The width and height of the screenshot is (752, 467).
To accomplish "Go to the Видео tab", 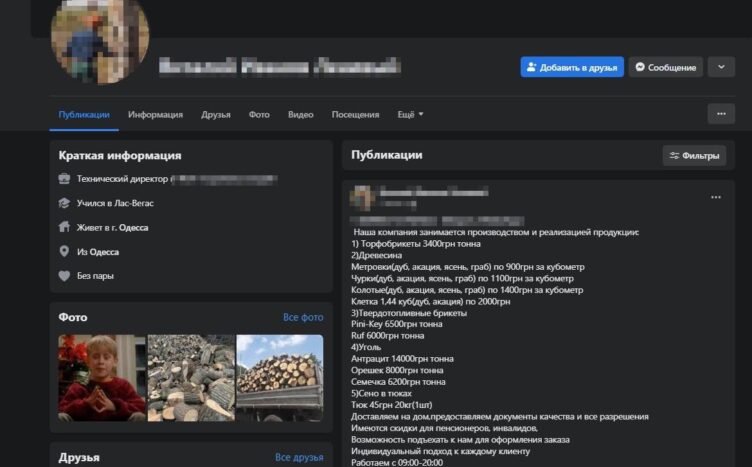I will click(x=300, y=114).
